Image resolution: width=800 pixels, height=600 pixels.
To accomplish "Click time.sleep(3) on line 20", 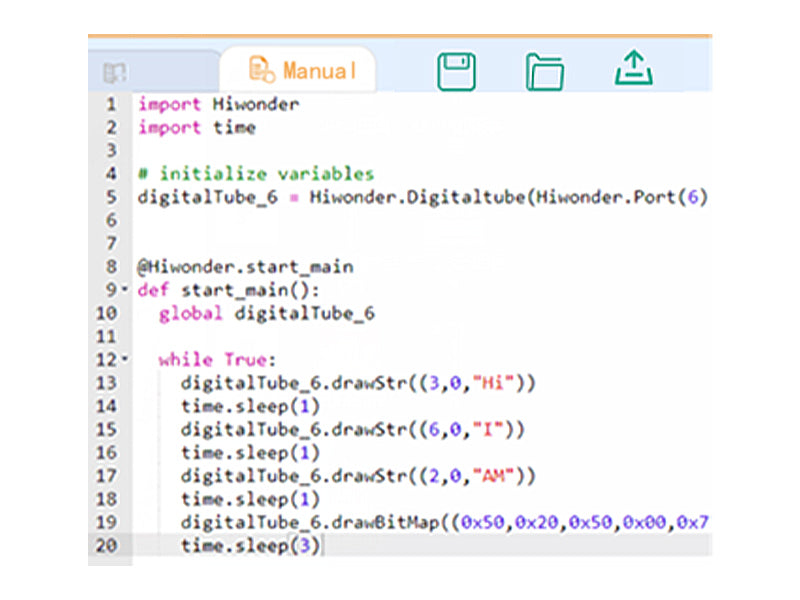I will tap(250, 544).
